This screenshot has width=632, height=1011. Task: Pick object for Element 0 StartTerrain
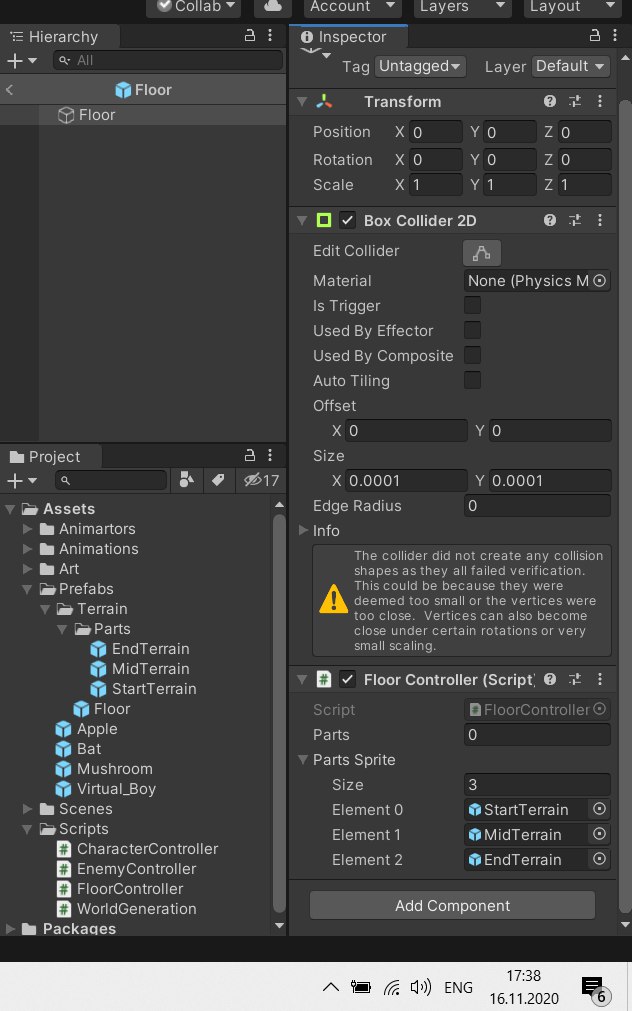(599, 809)
